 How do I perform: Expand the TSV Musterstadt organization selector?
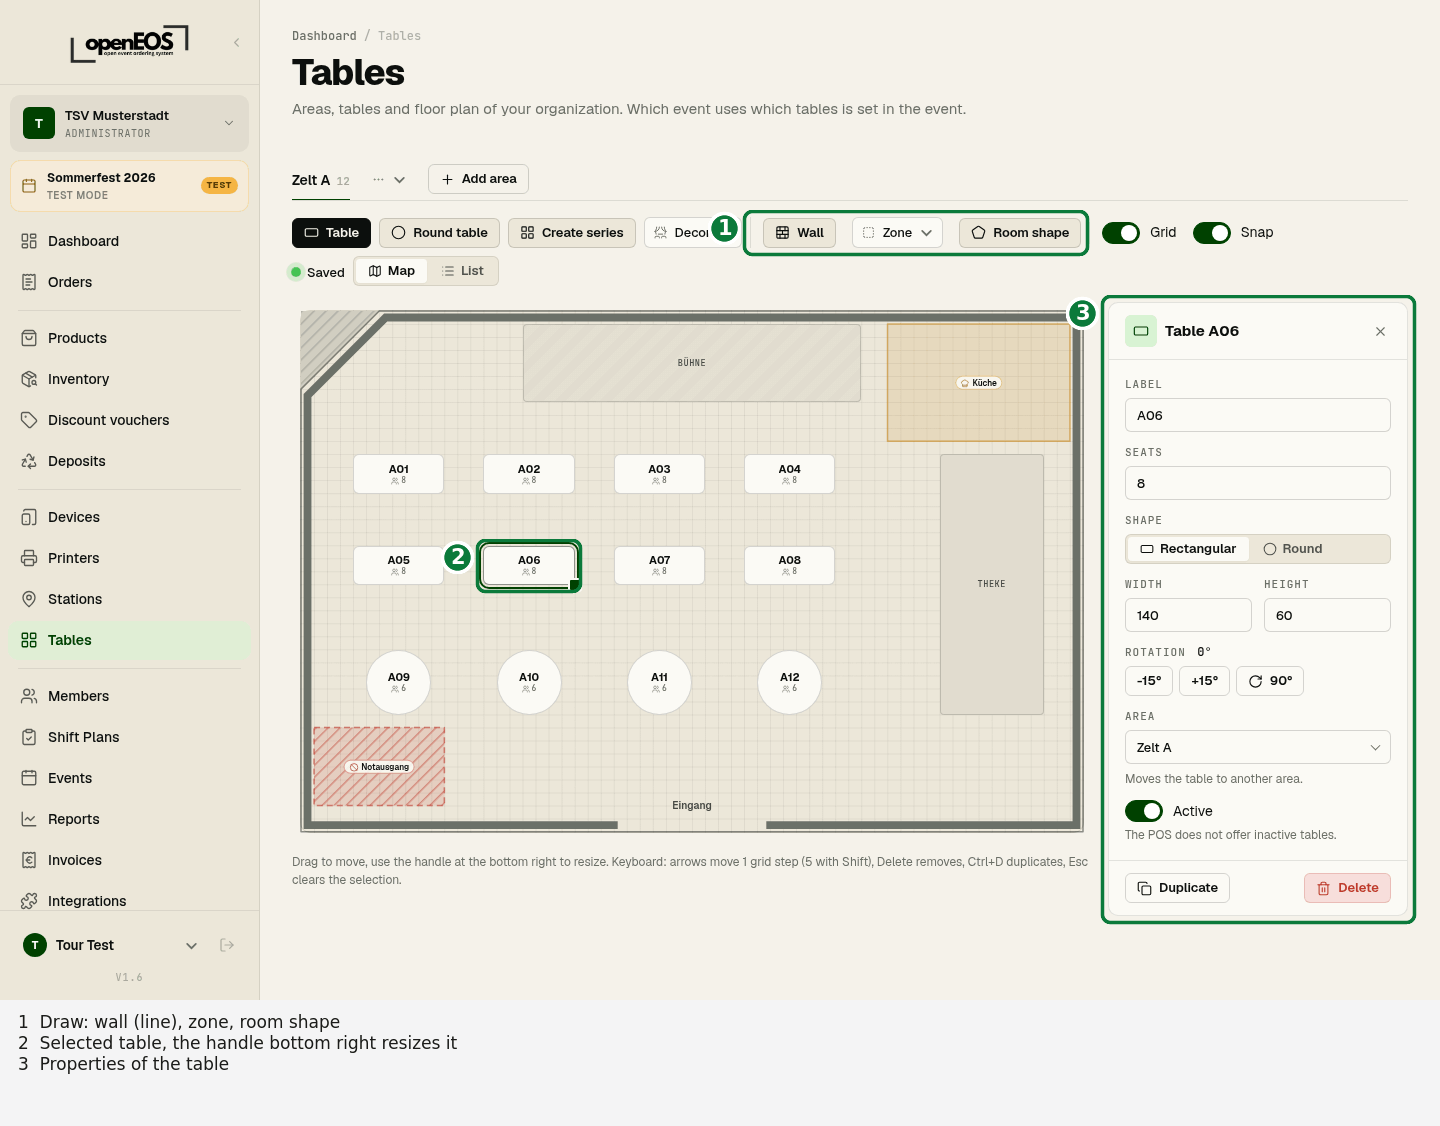click(x=130, y=123)
